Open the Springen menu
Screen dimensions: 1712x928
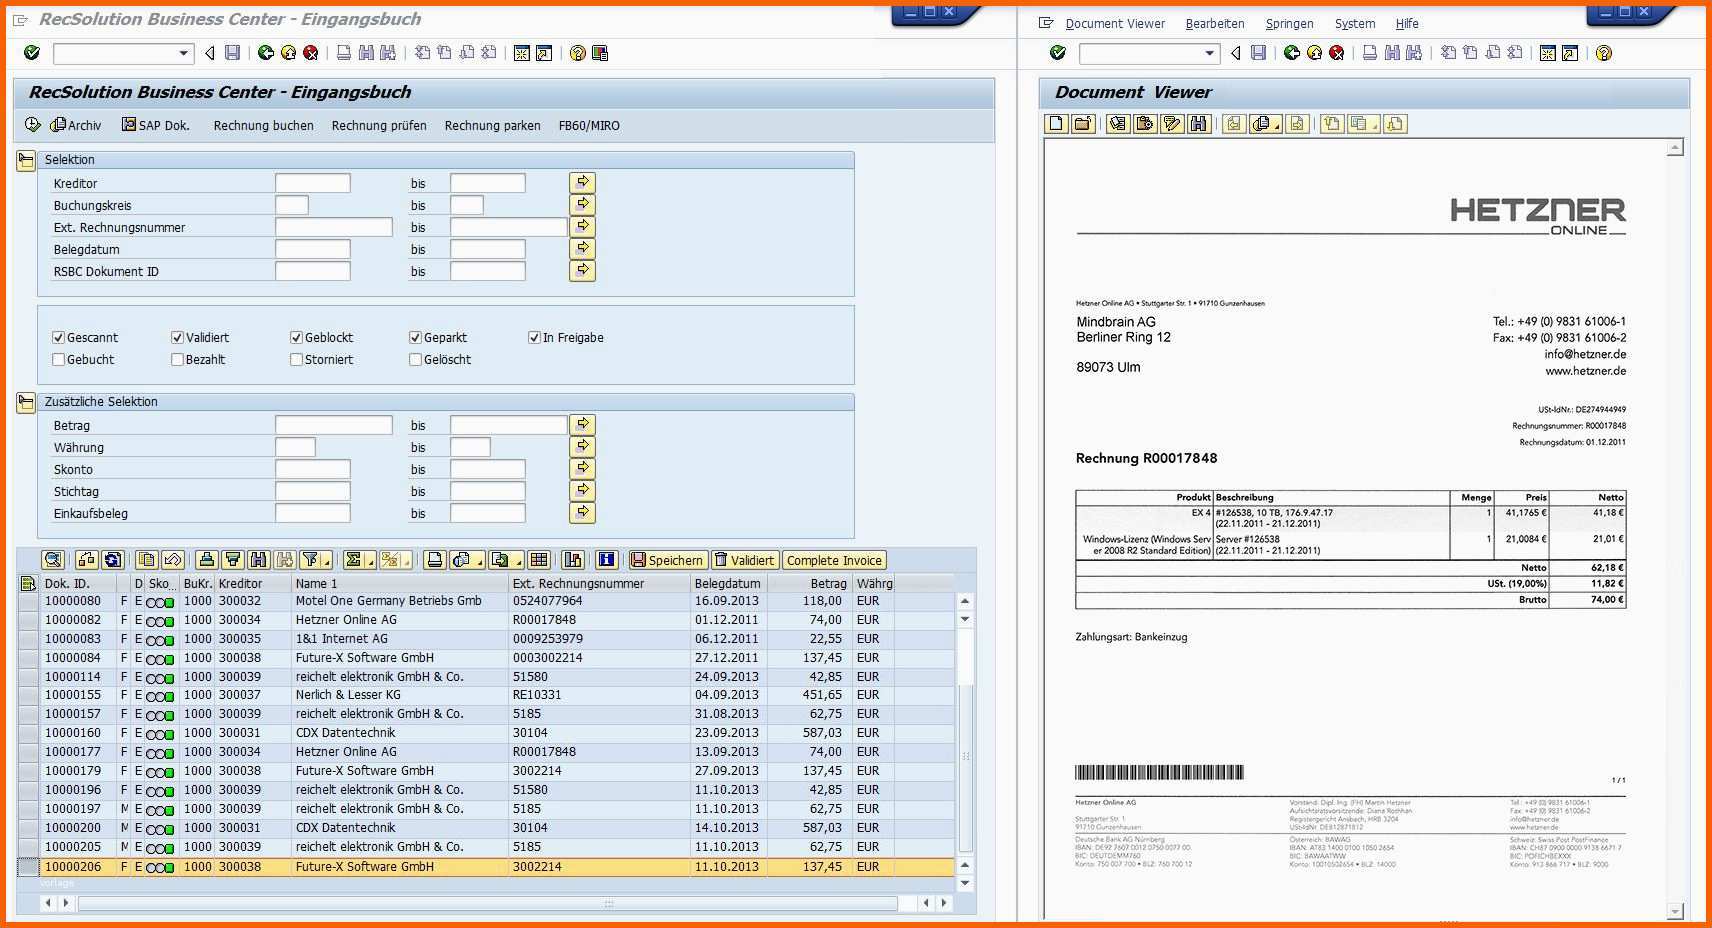pyautogui.click(x=1289, y=24)
